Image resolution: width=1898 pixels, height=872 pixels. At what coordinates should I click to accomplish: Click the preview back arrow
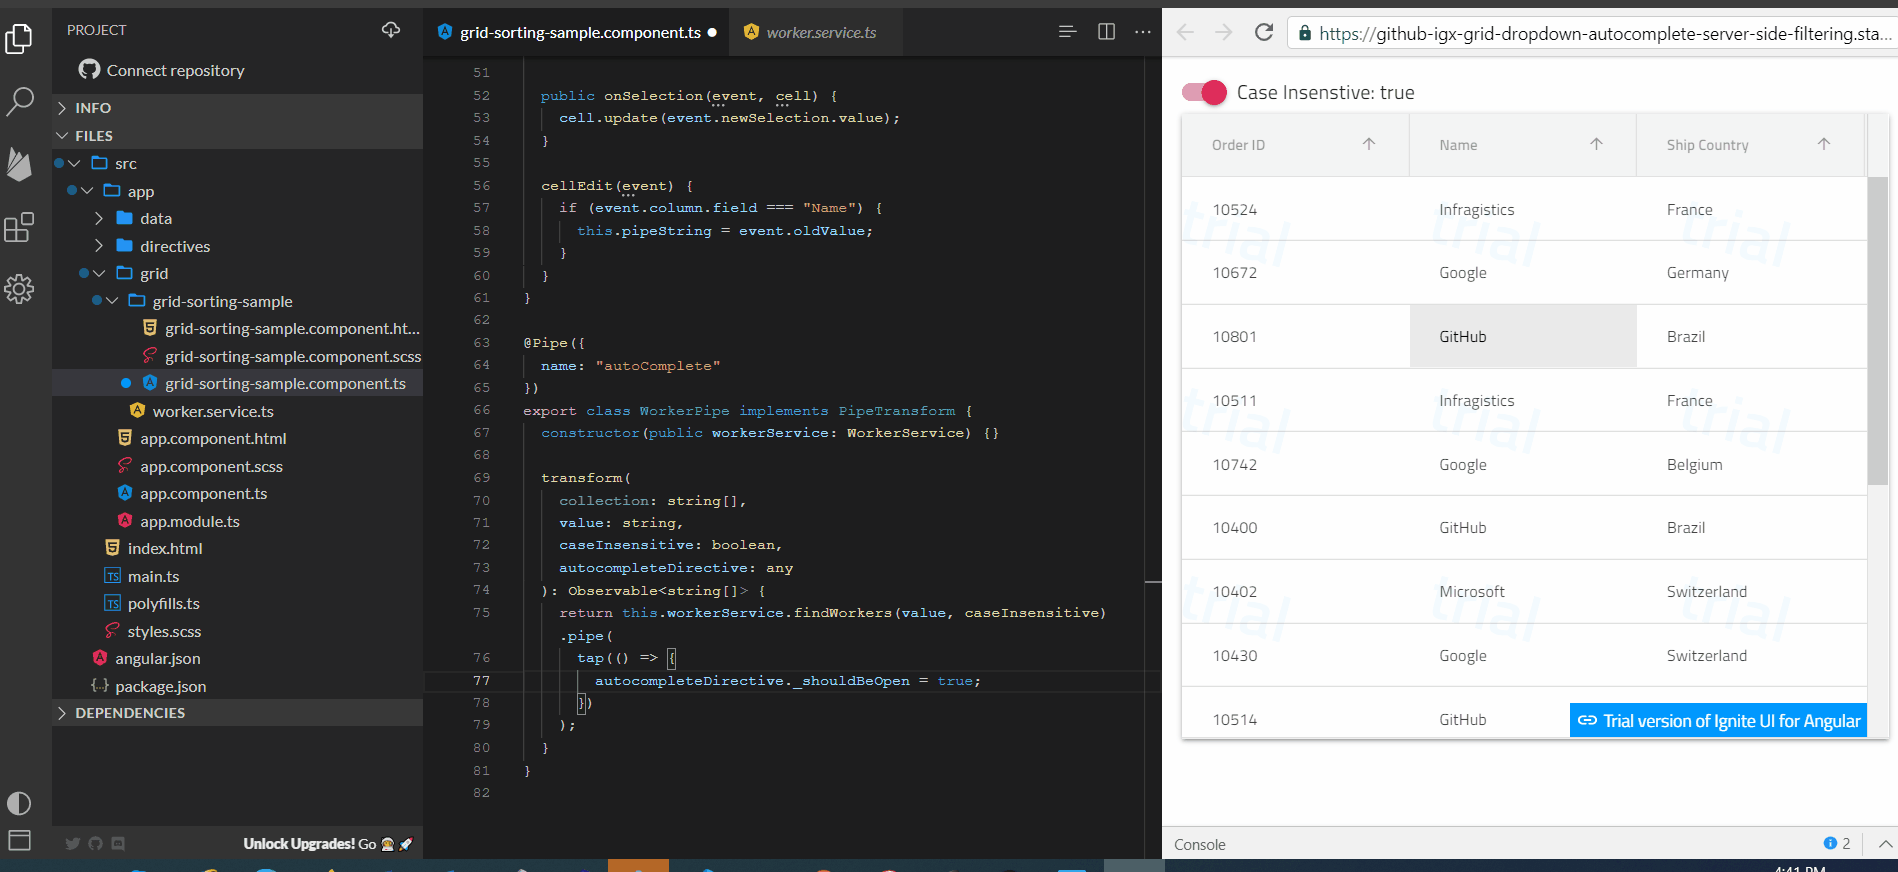point(1186,32)
